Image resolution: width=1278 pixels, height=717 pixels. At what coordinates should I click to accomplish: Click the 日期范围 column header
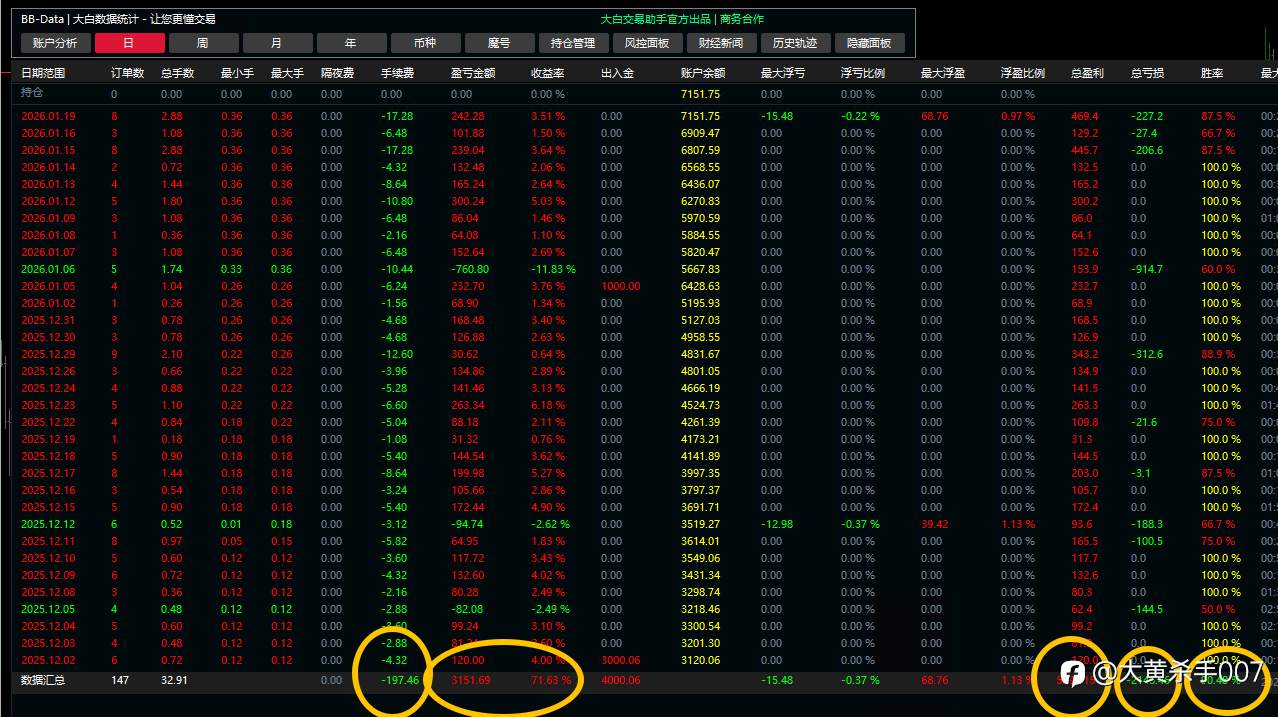[x=43, y=73]
